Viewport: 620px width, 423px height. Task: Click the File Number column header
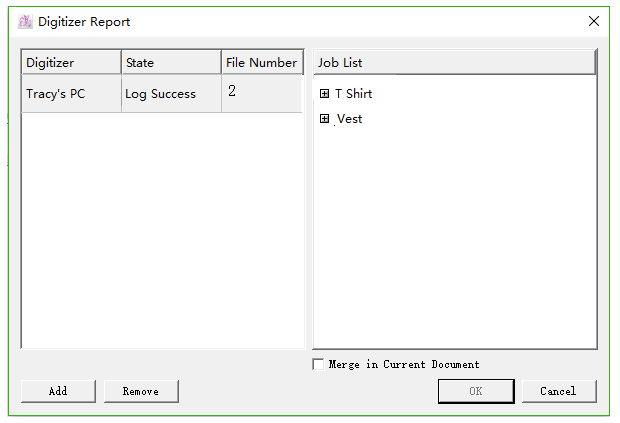tap(261, 62)
